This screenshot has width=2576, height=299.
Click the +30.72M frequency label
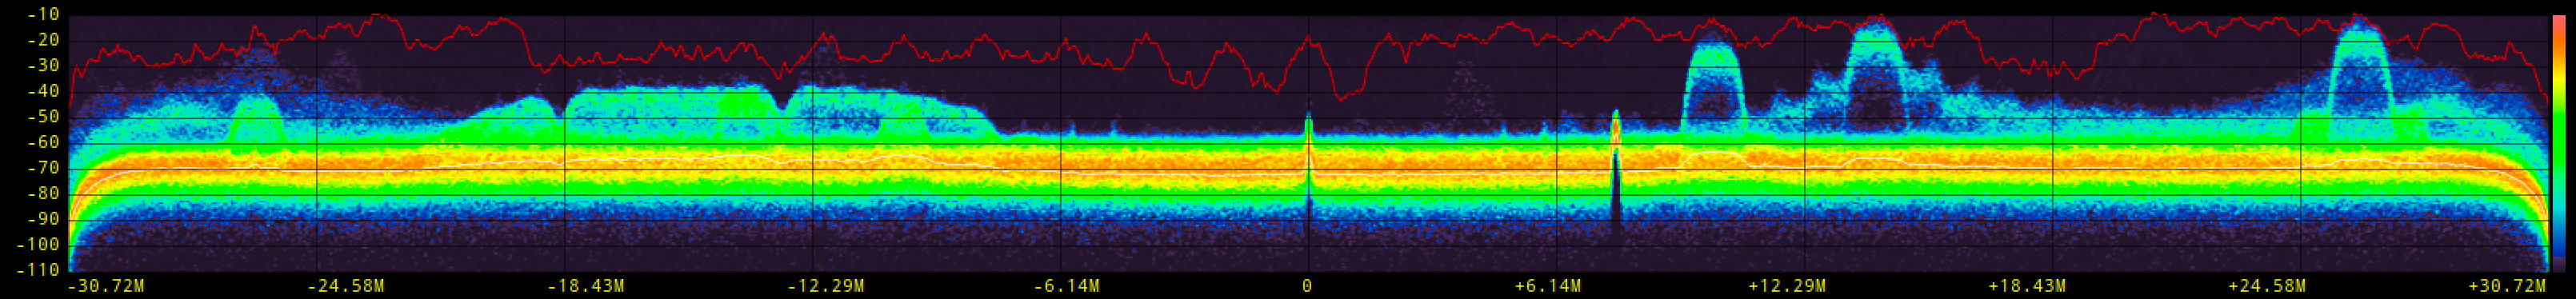tap(2507, 287)
